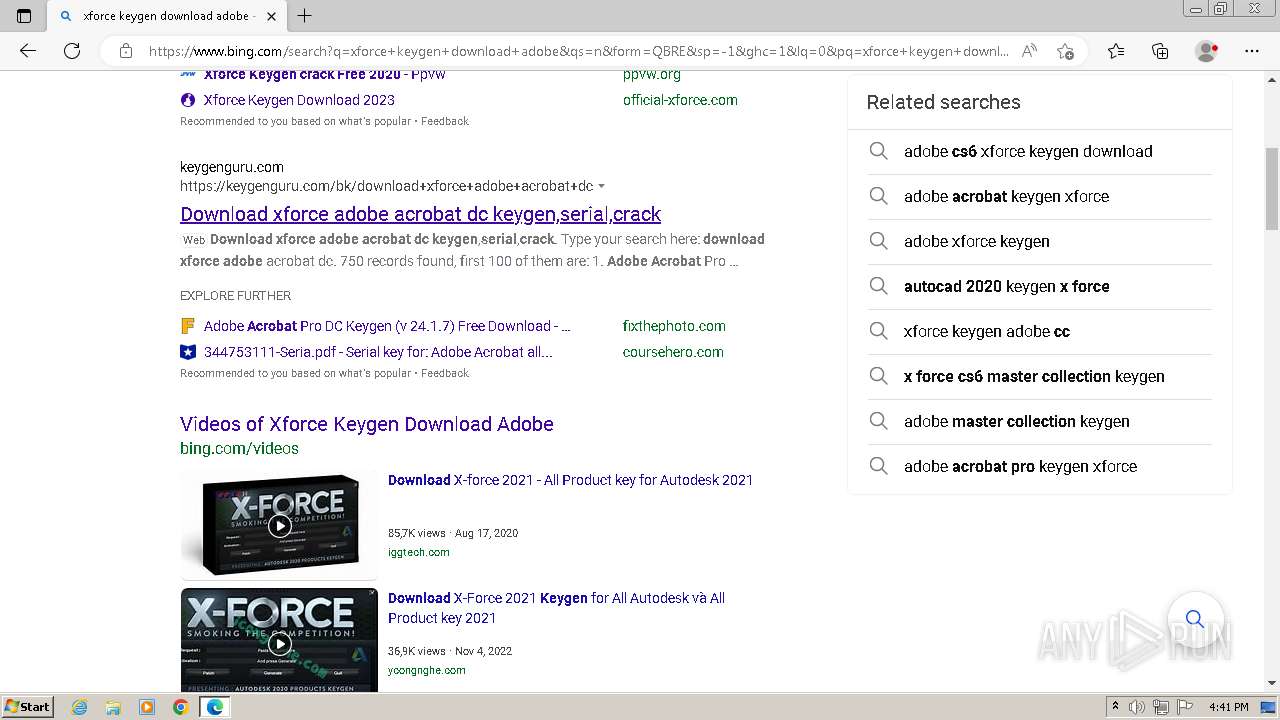1280x720 pixels.
Task: Click the Official Xforce site favicon
Action: [188, 100]
